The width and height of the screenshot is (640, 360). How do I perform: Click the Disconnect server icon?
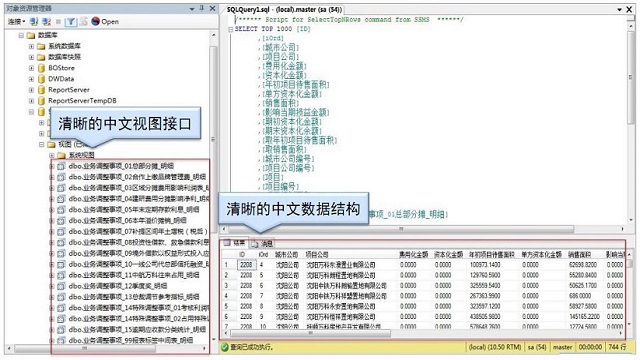point(47,21)
